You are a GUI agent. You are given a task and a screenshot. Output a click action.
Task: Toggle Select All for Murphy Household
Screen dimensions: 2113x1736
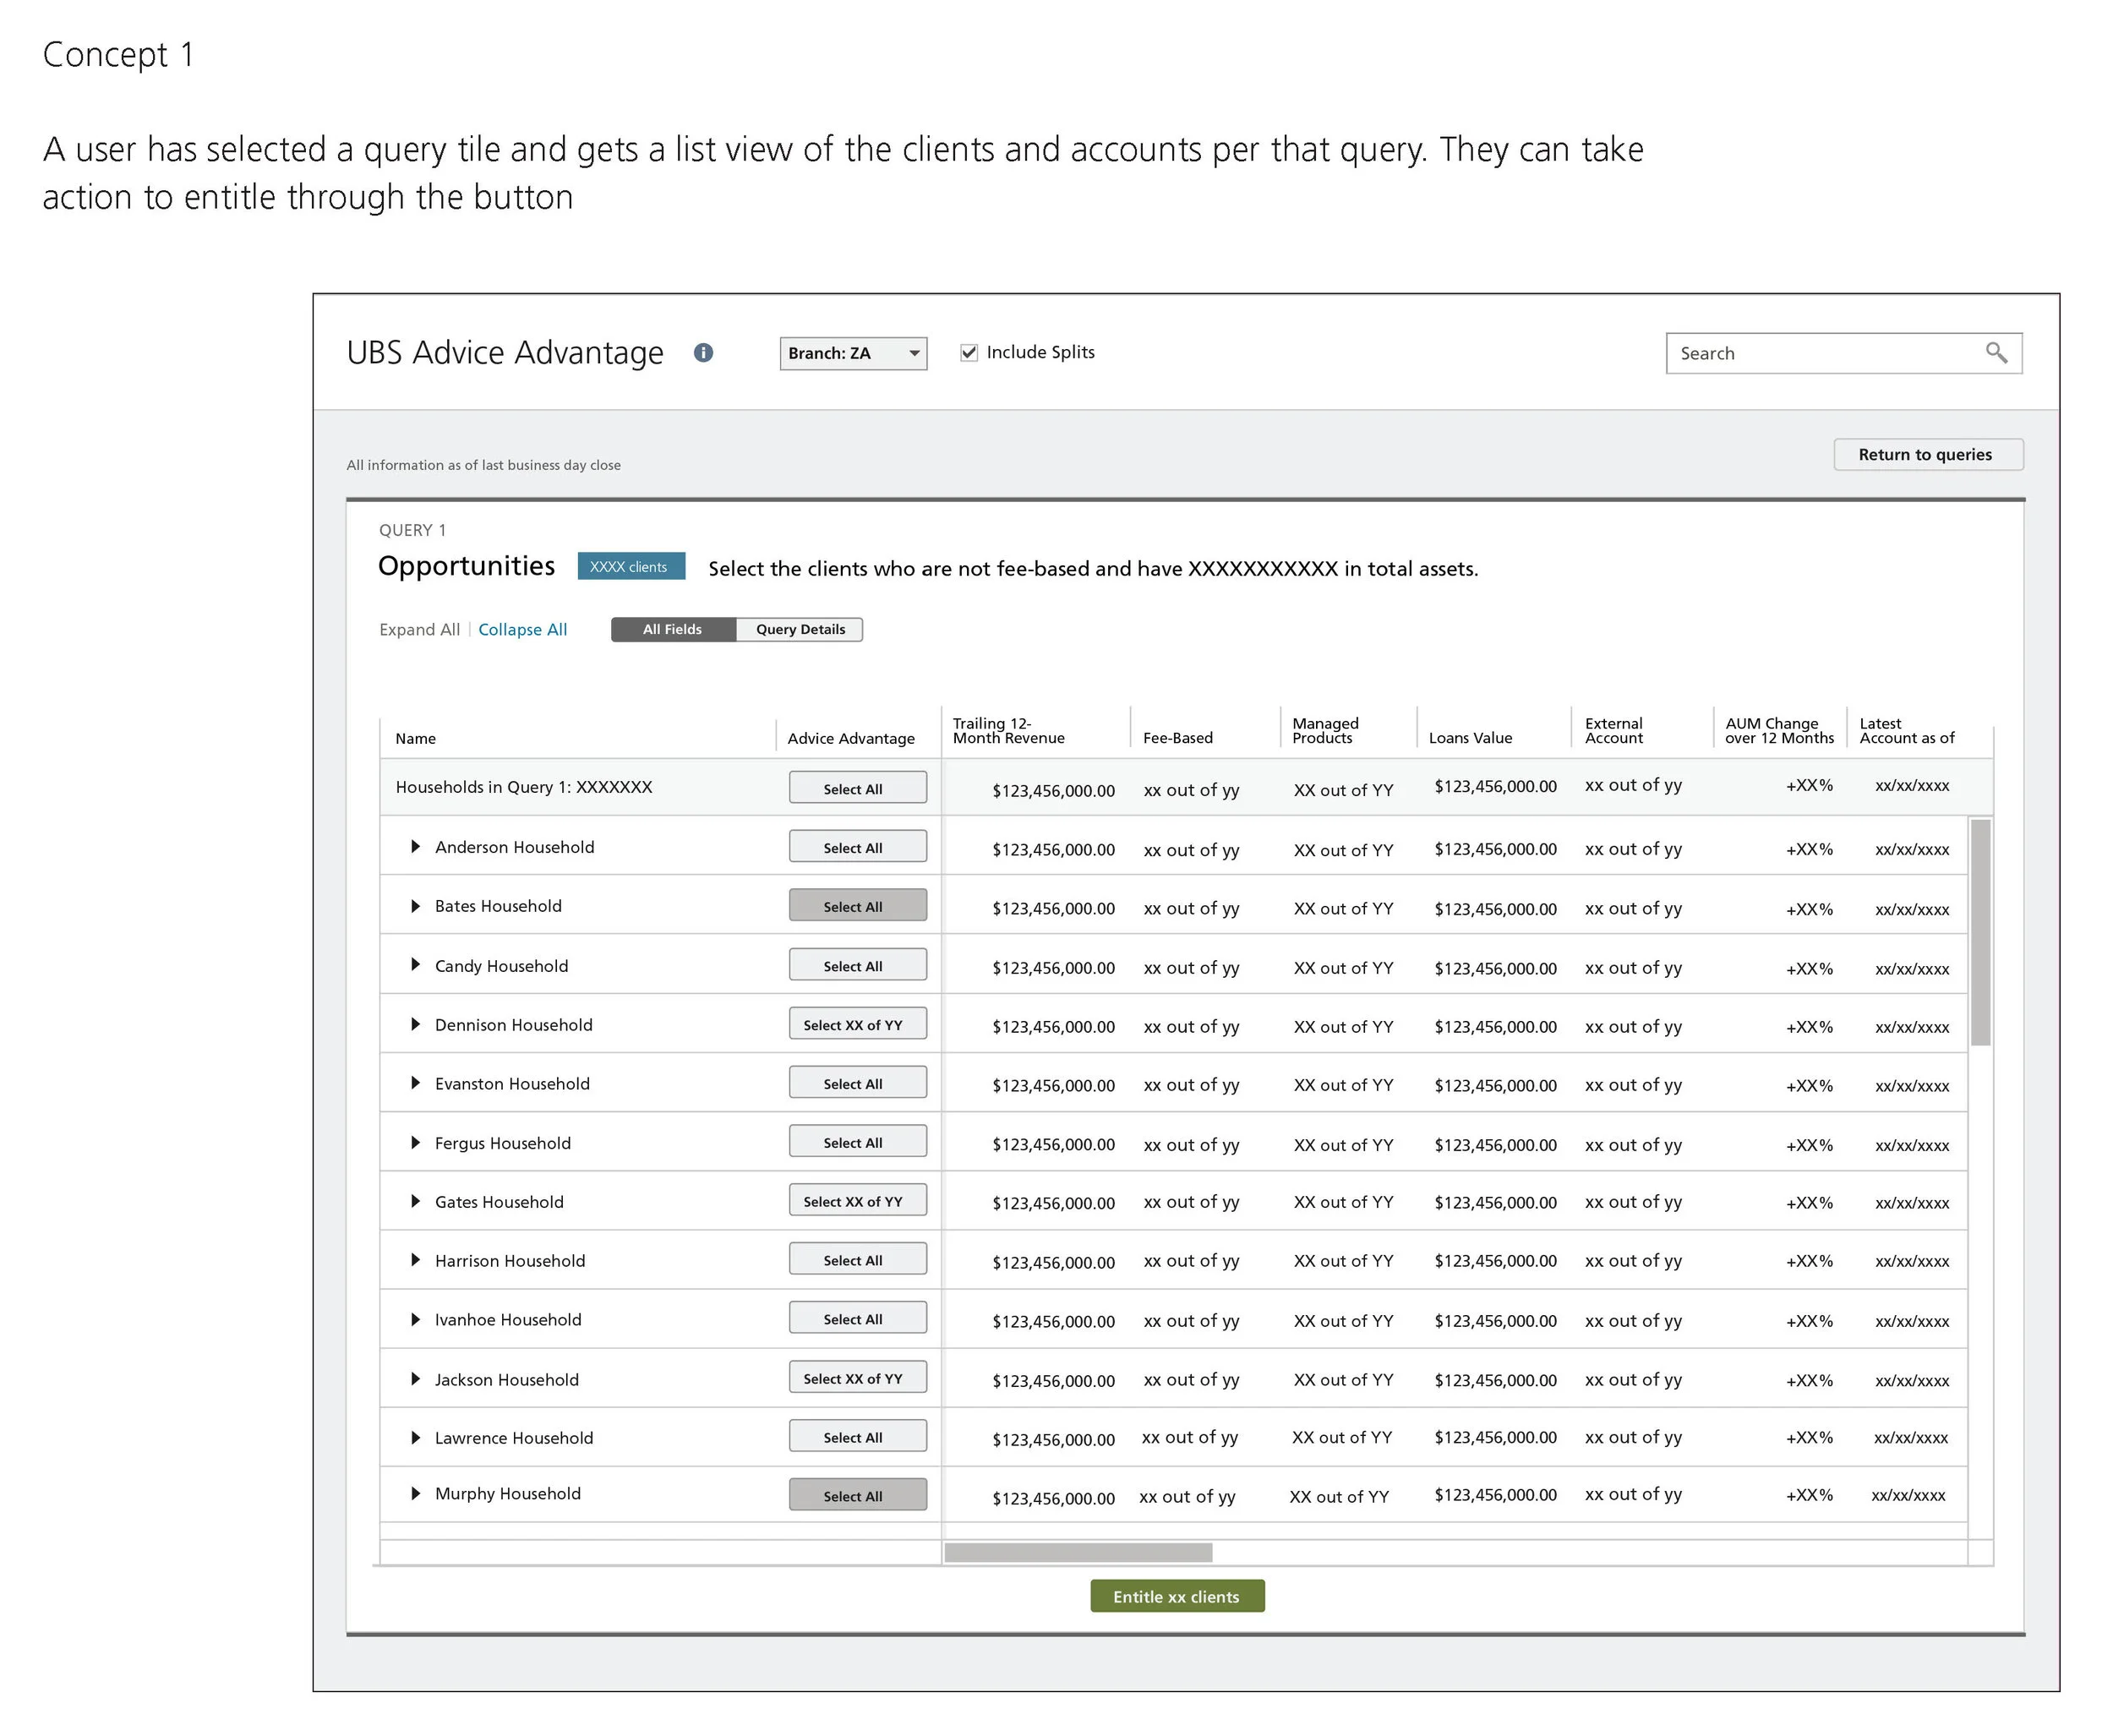click(857, 1496)
